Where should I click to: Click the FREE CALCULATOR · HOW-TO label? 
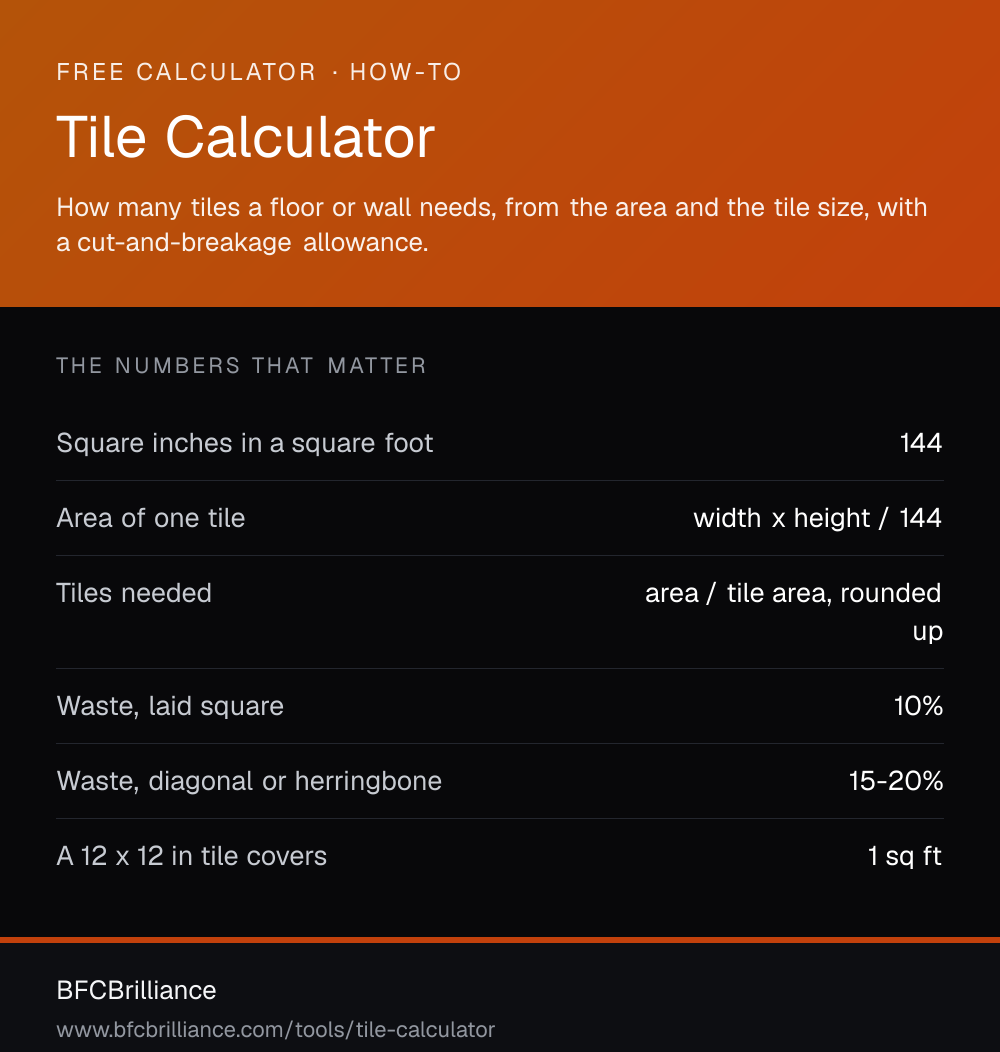pos(259,72)
